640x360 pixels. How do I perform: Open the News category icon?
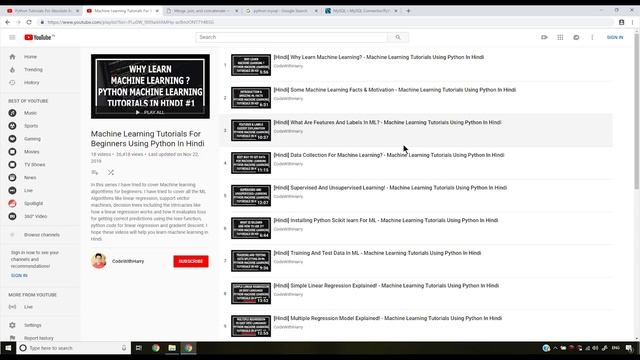[12, 178]
